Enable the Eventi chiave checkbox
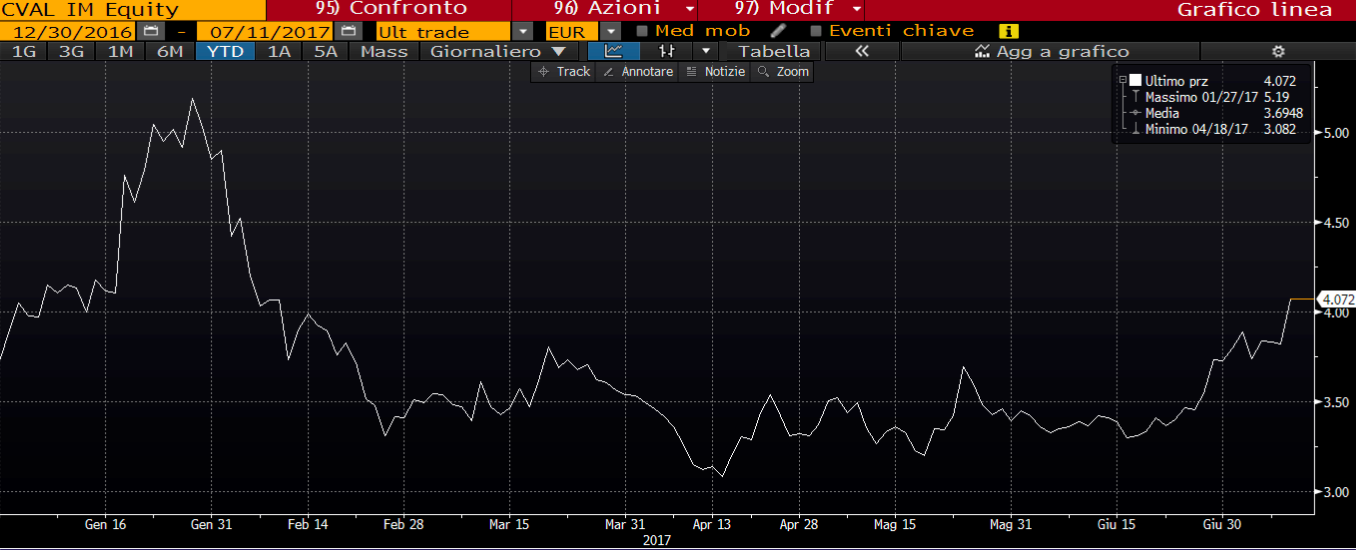The image size is (1356, 550). pyautogui.click(x=816, y=31)
